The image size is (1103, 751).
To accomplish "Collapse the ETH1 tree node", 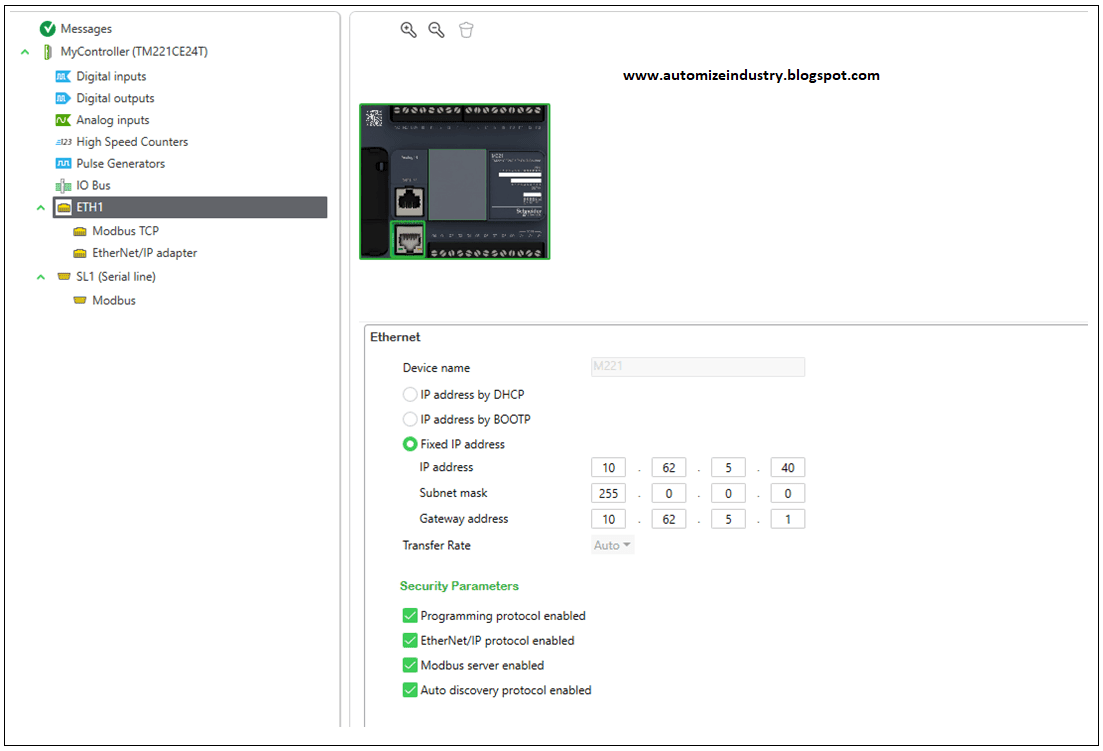I will click(x=41, y=207).
